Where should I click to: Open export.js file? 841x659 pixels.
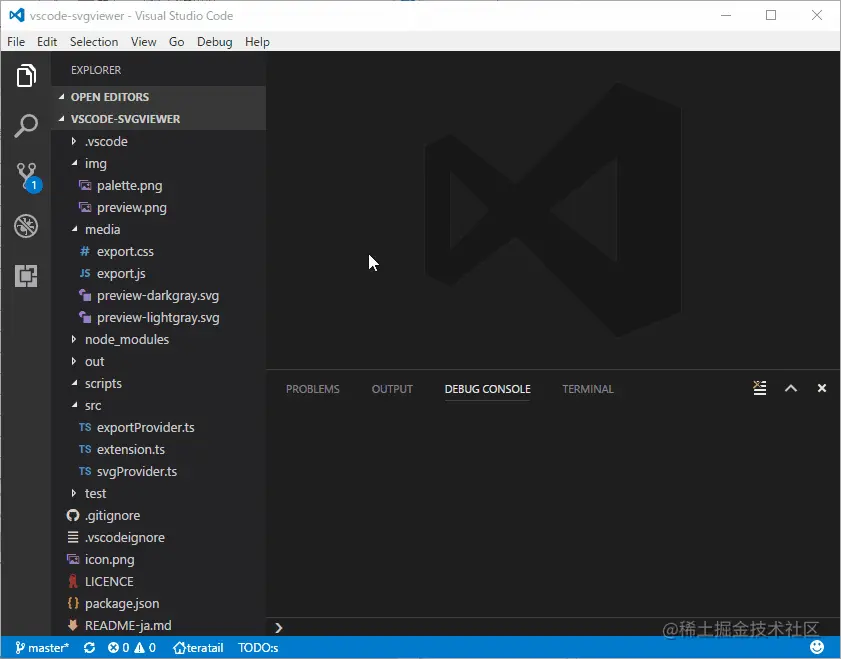tap(159, 273)
